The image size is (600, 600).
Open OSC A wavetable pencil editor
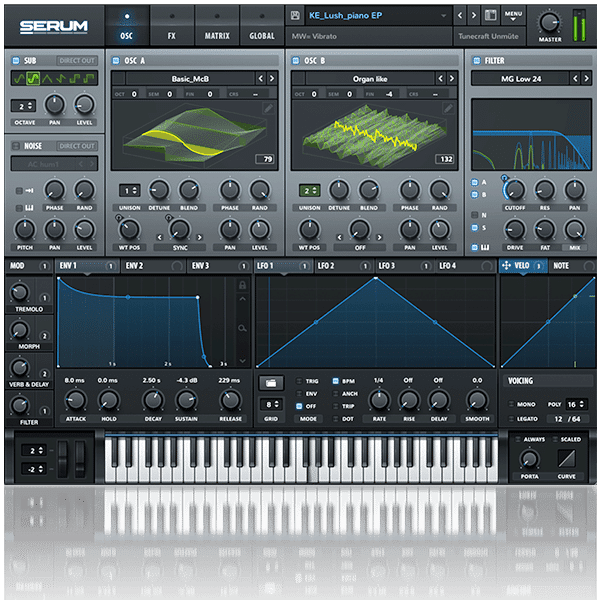tap(269, 109)
